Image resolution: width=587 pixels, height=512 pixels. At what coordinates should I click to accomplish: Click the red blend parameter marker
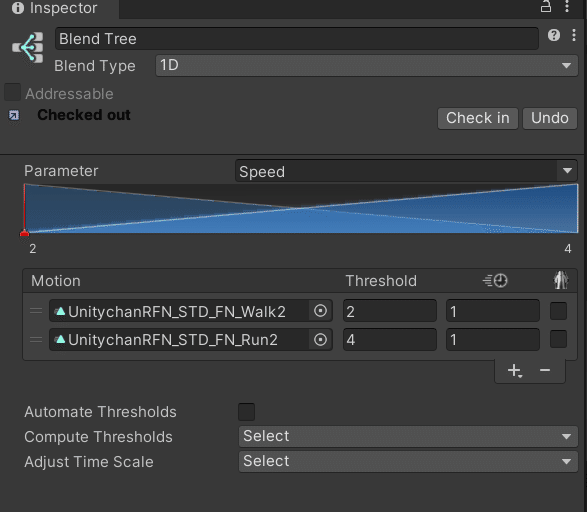tap(25, 233)
